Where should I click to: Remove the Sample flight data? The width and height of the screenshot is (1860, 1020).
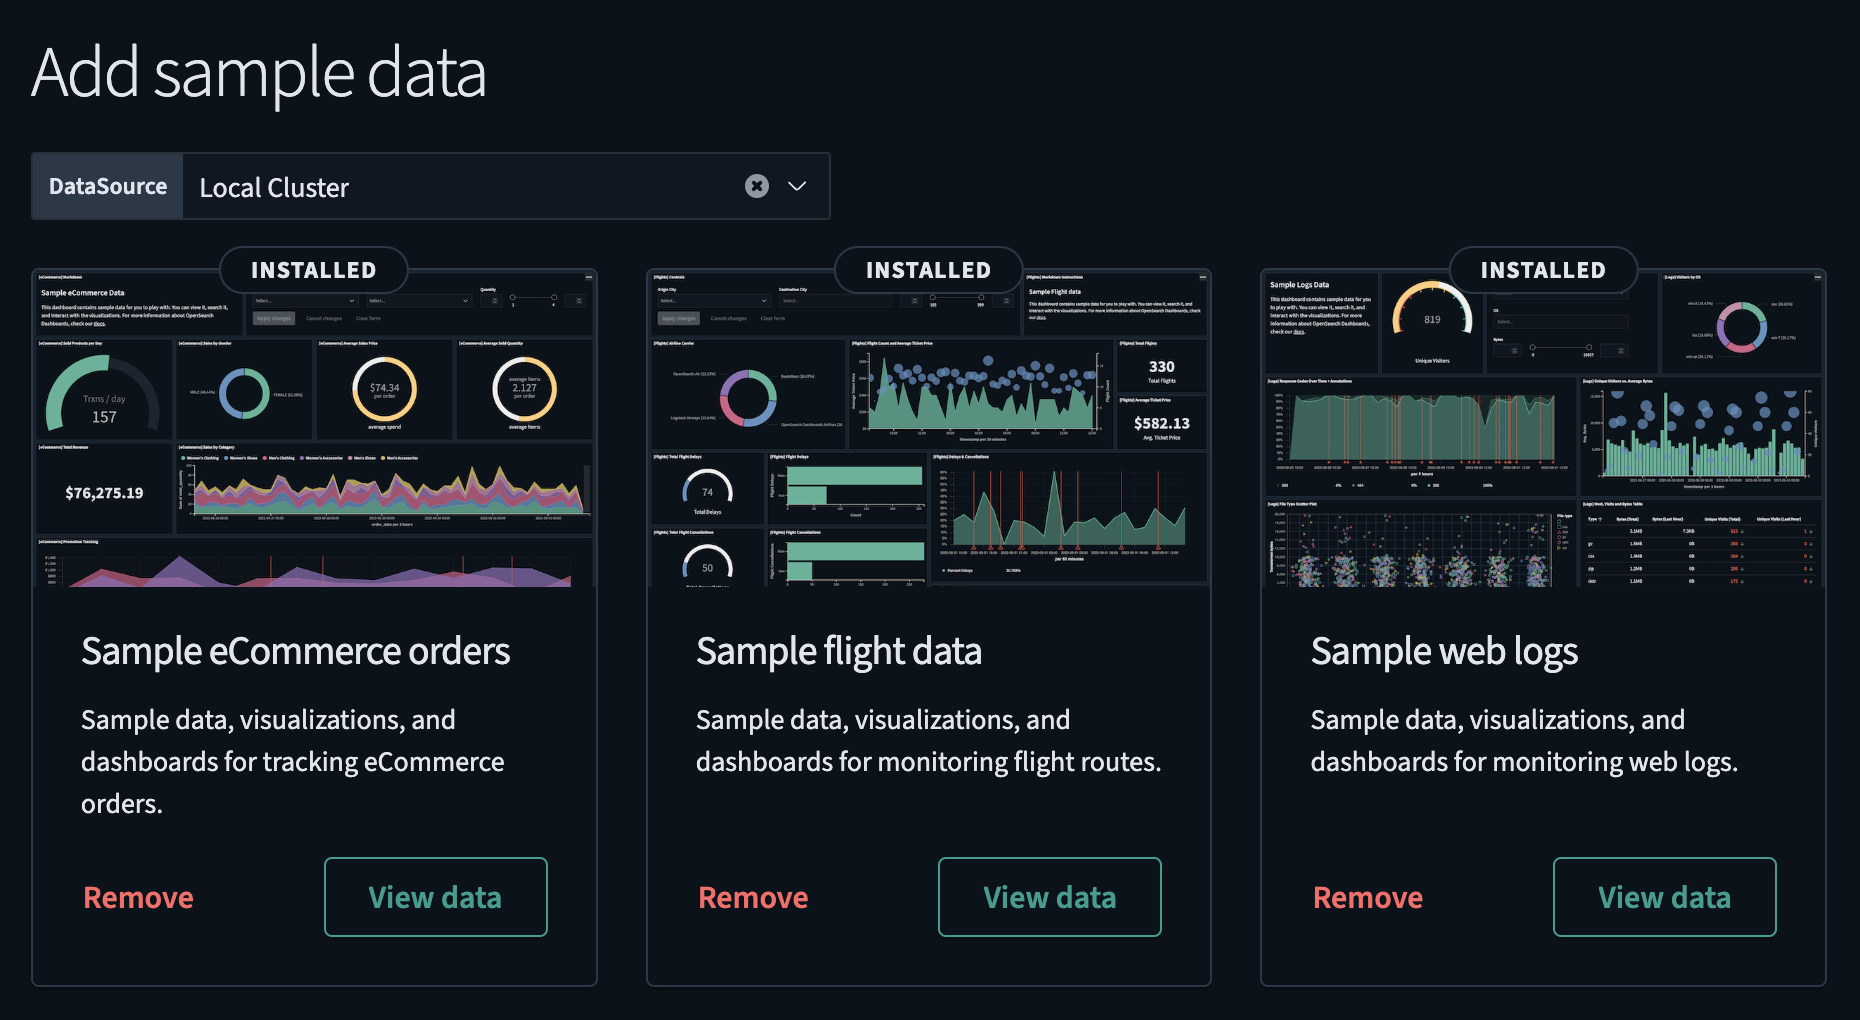click(753, 897)
